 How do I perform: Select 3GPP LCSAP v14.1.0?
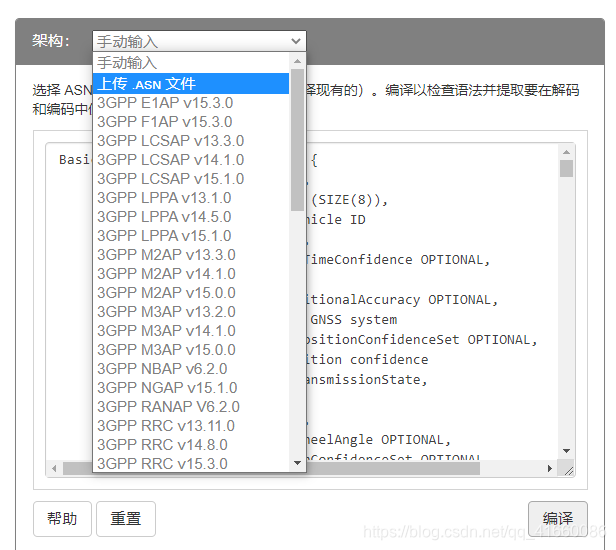point(191,160)
